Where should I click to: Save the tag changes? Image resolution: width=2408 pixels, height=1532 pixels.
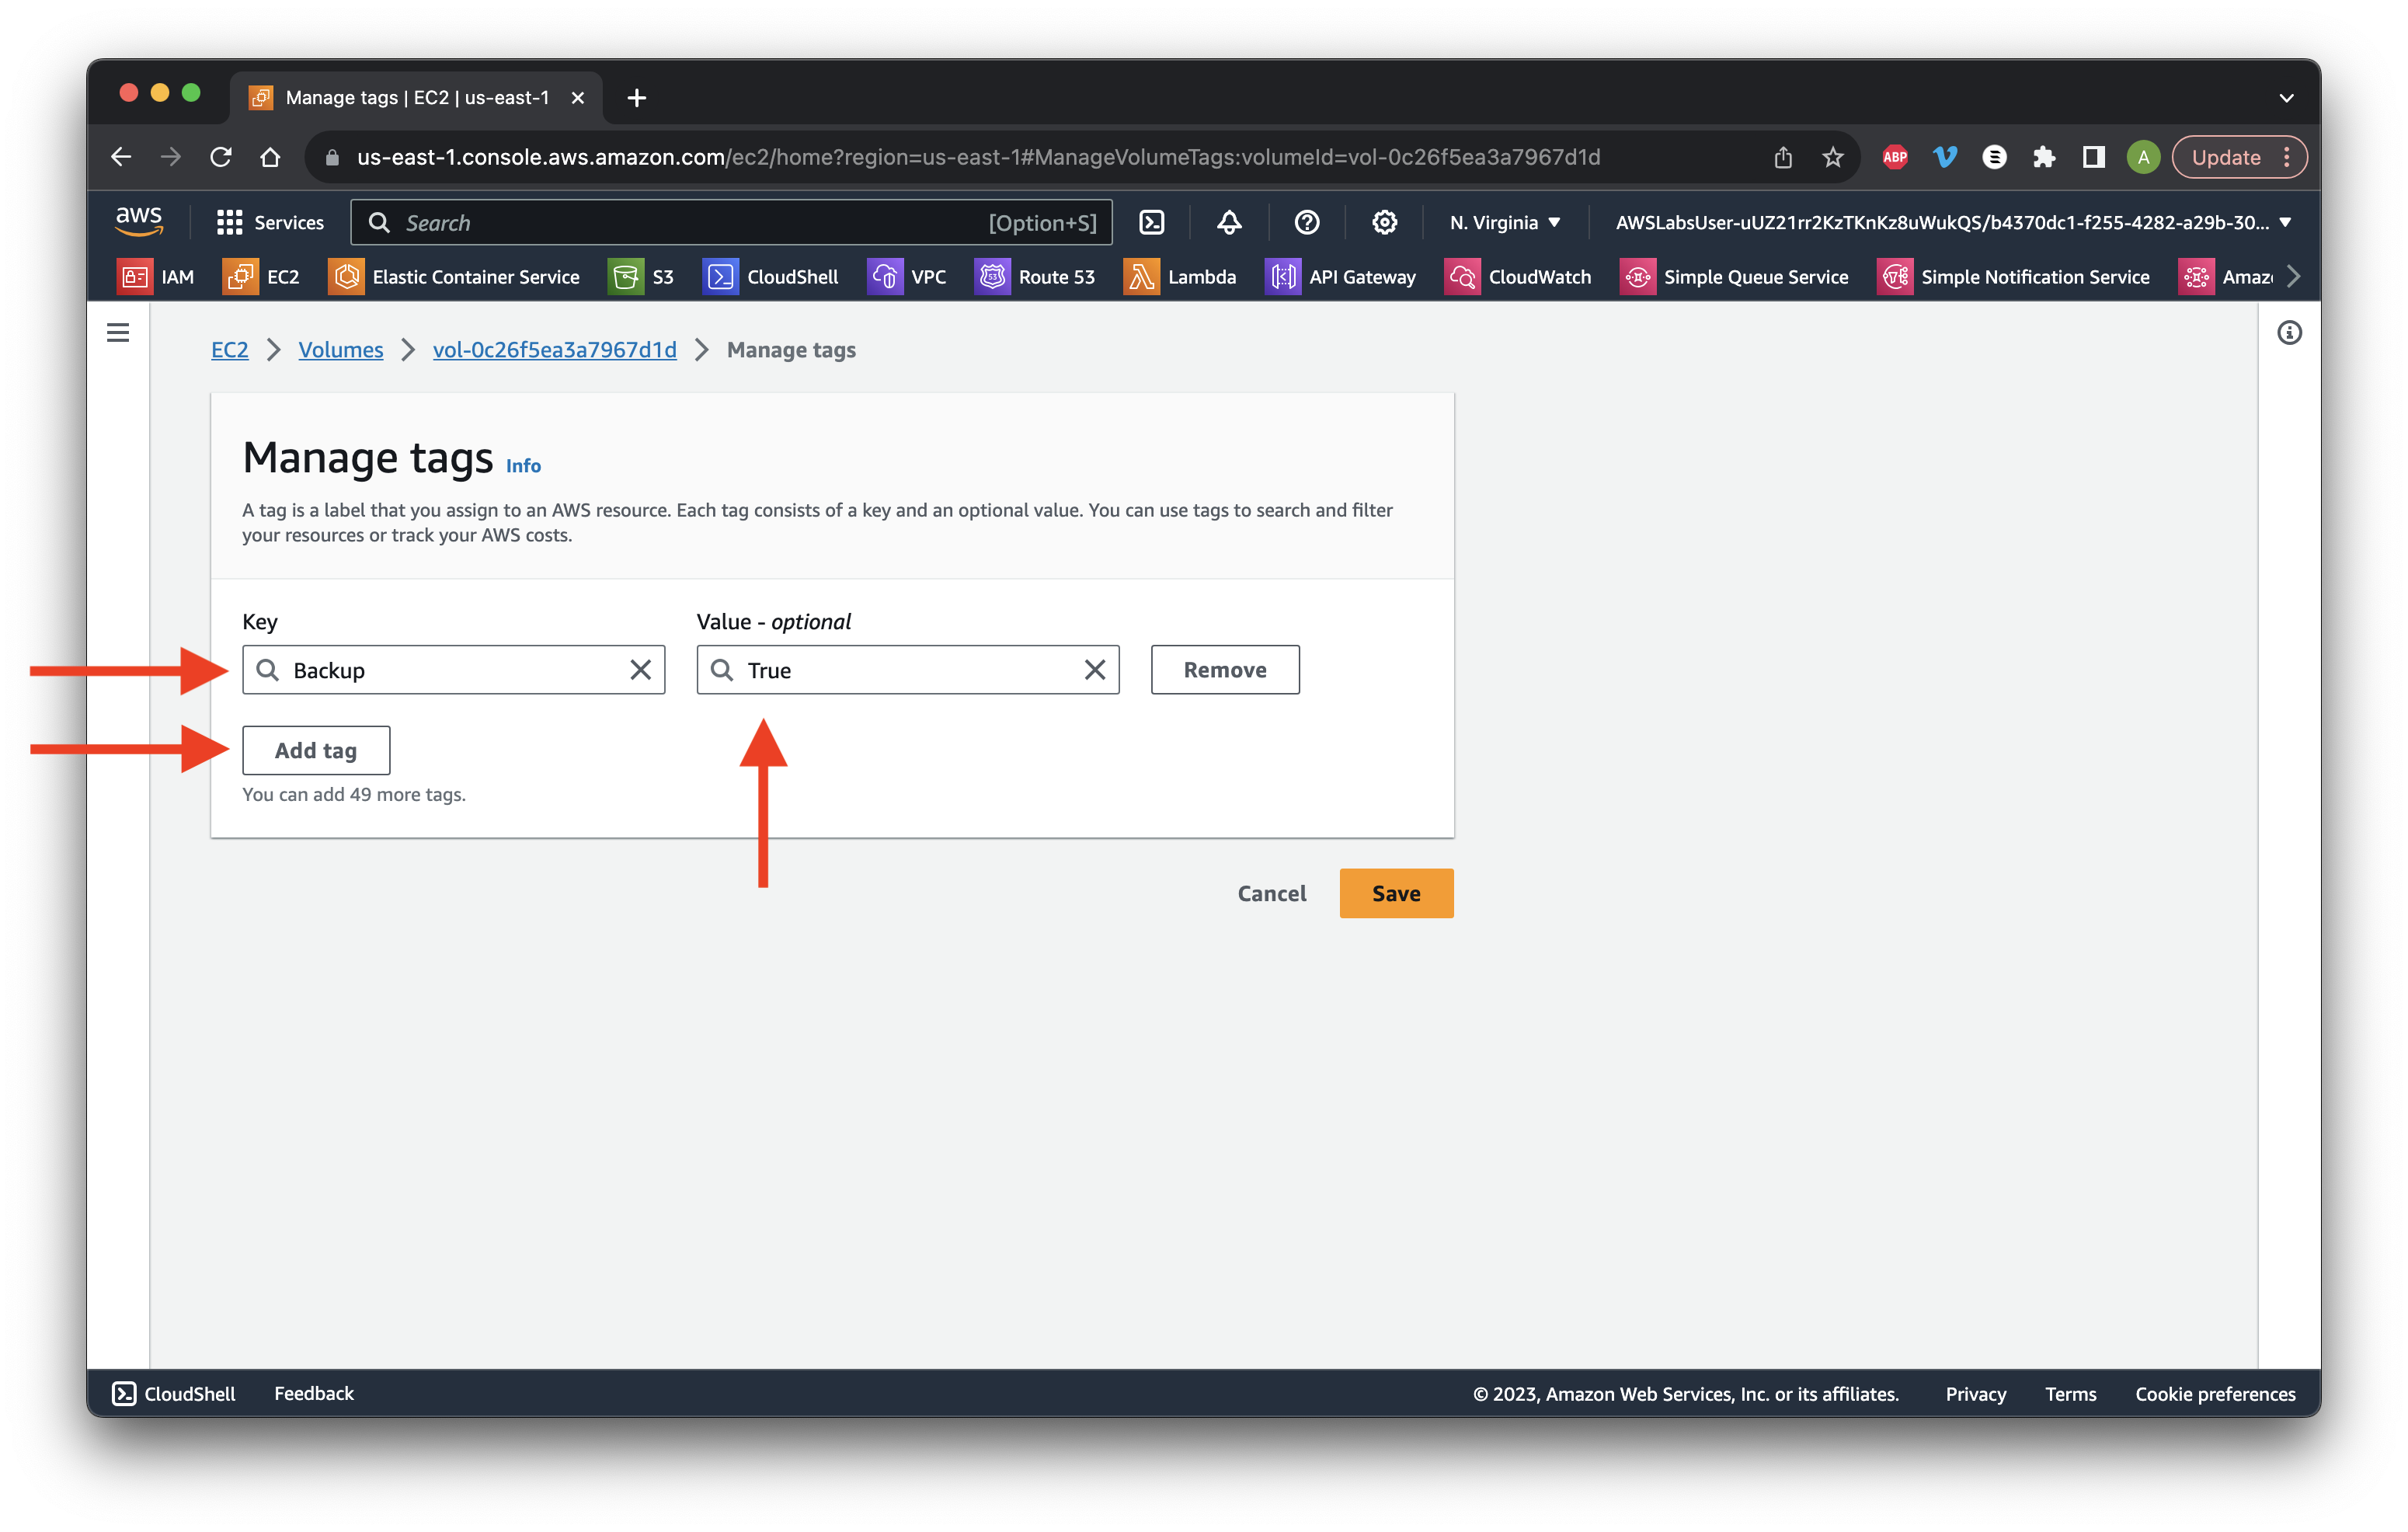click(1396, 893)
